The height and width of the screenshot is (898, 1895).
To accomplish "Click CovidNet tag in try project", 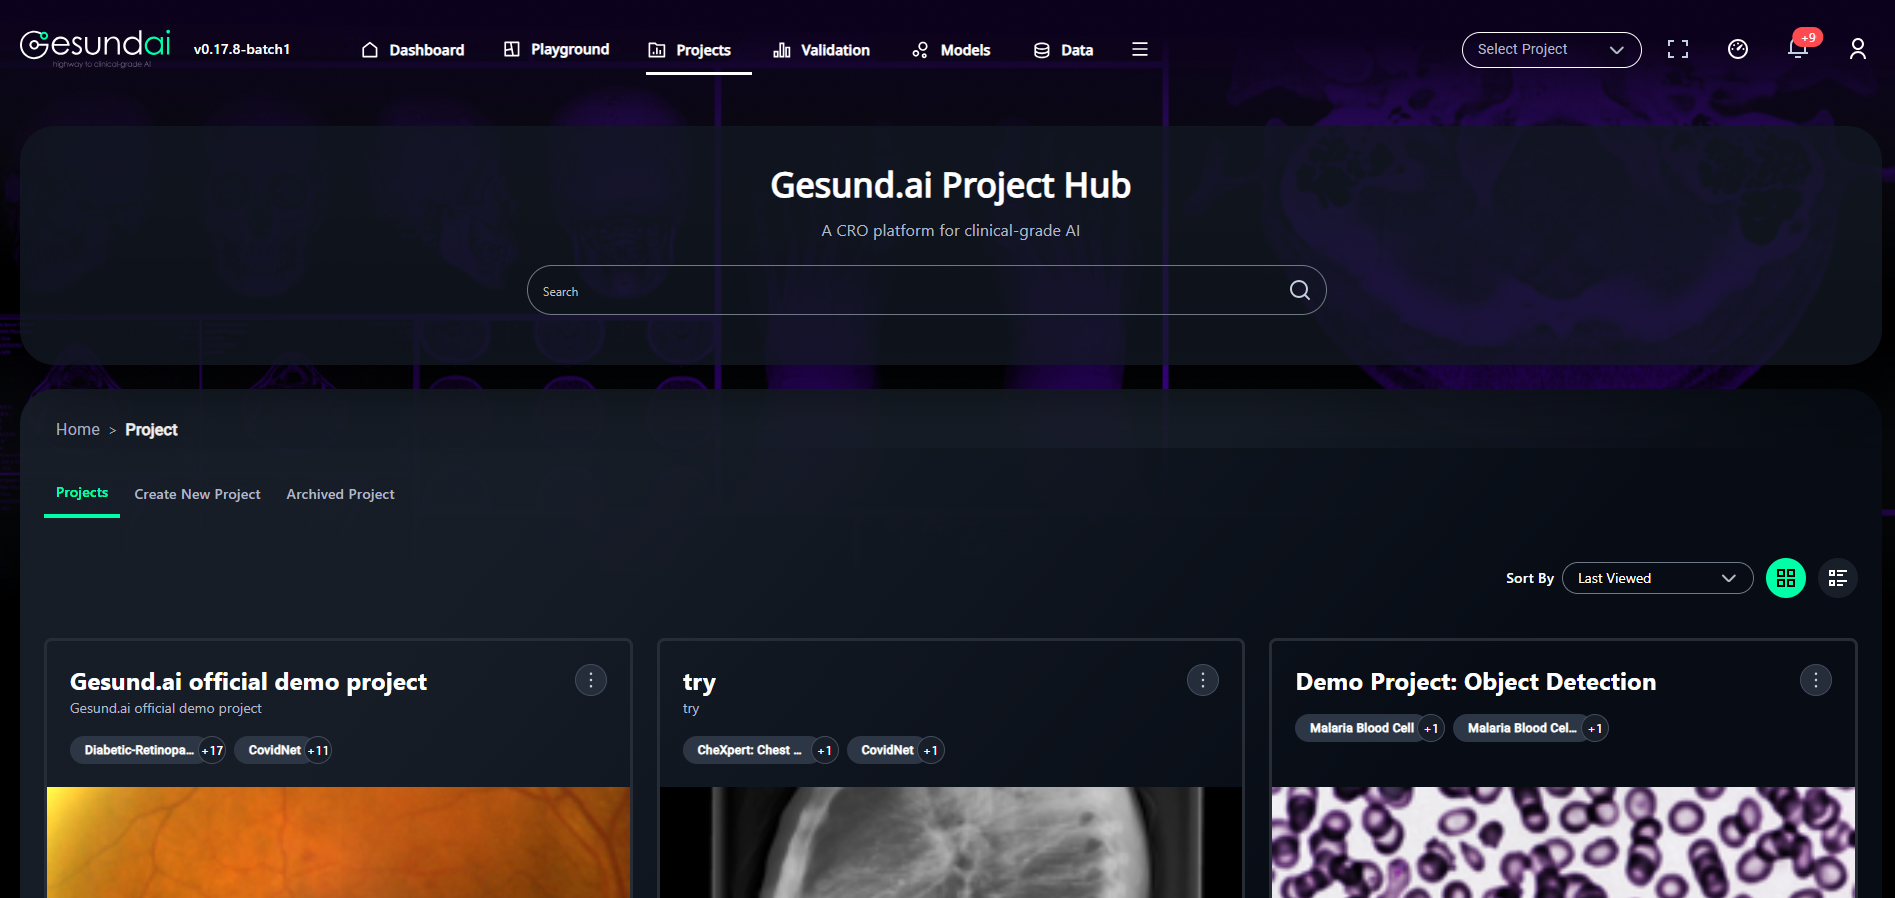I will tap(887, 750).
